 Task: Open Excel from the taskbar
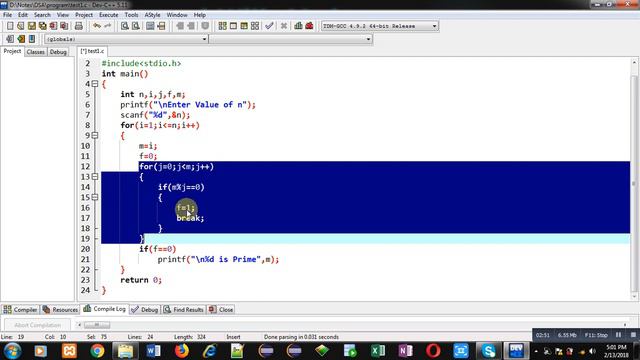pyautogui.click(x=378, y=351)
